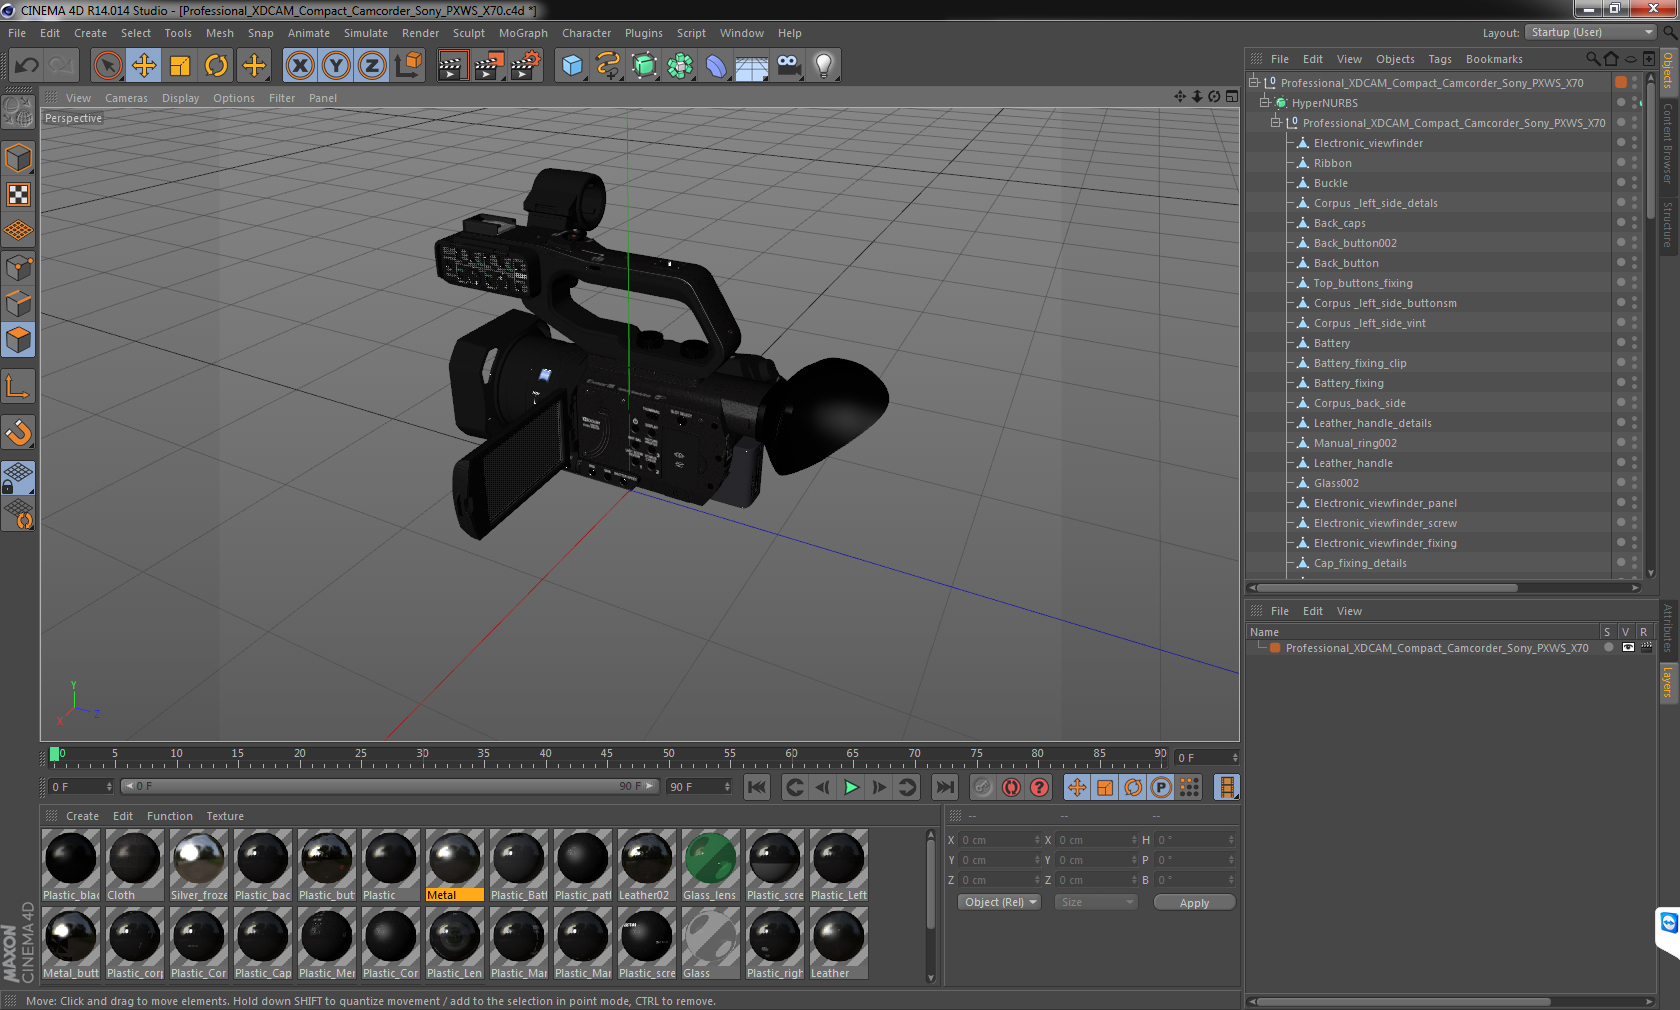Toggle Z axis lock
This screenshot has width=1680, height=1010.
point(372,66)
